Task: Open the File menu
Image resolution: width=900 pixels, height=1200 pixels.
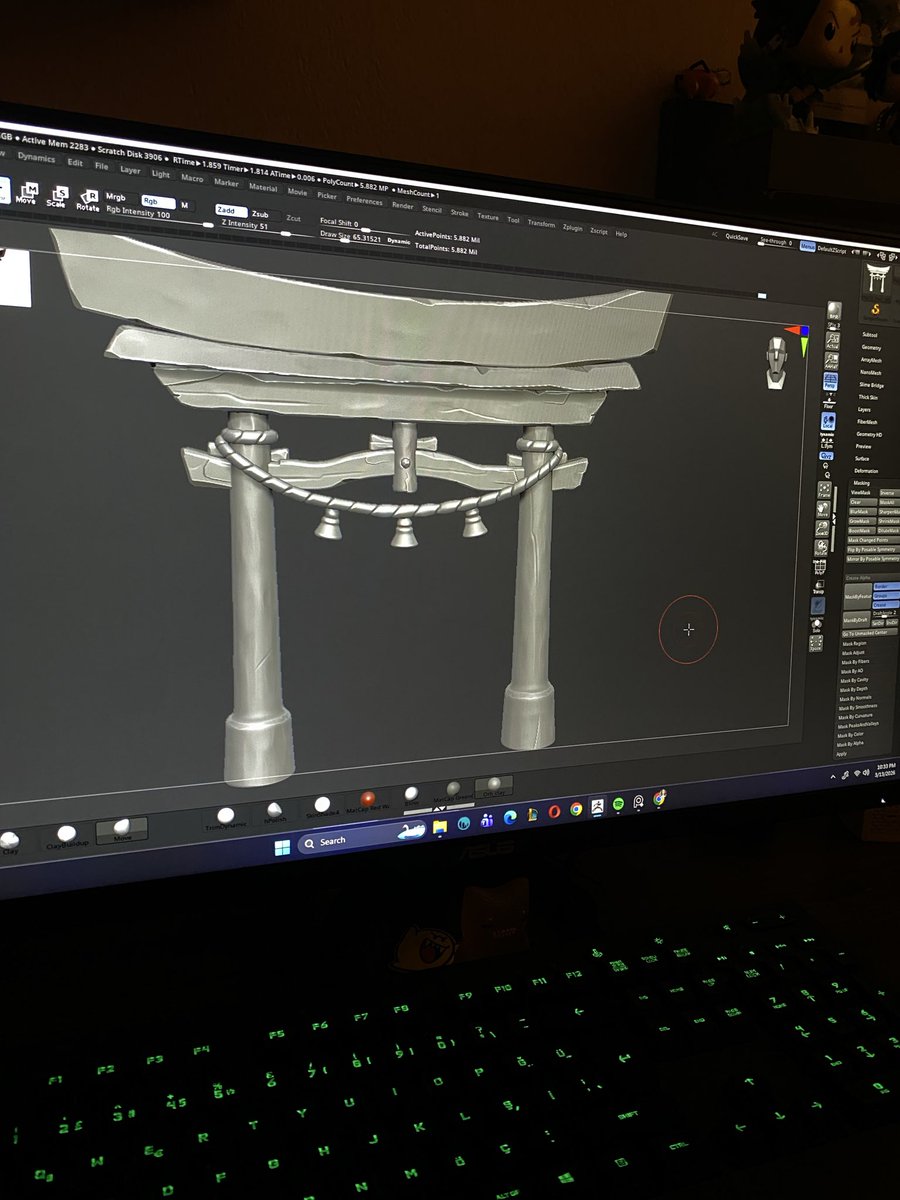Action: 101,166
